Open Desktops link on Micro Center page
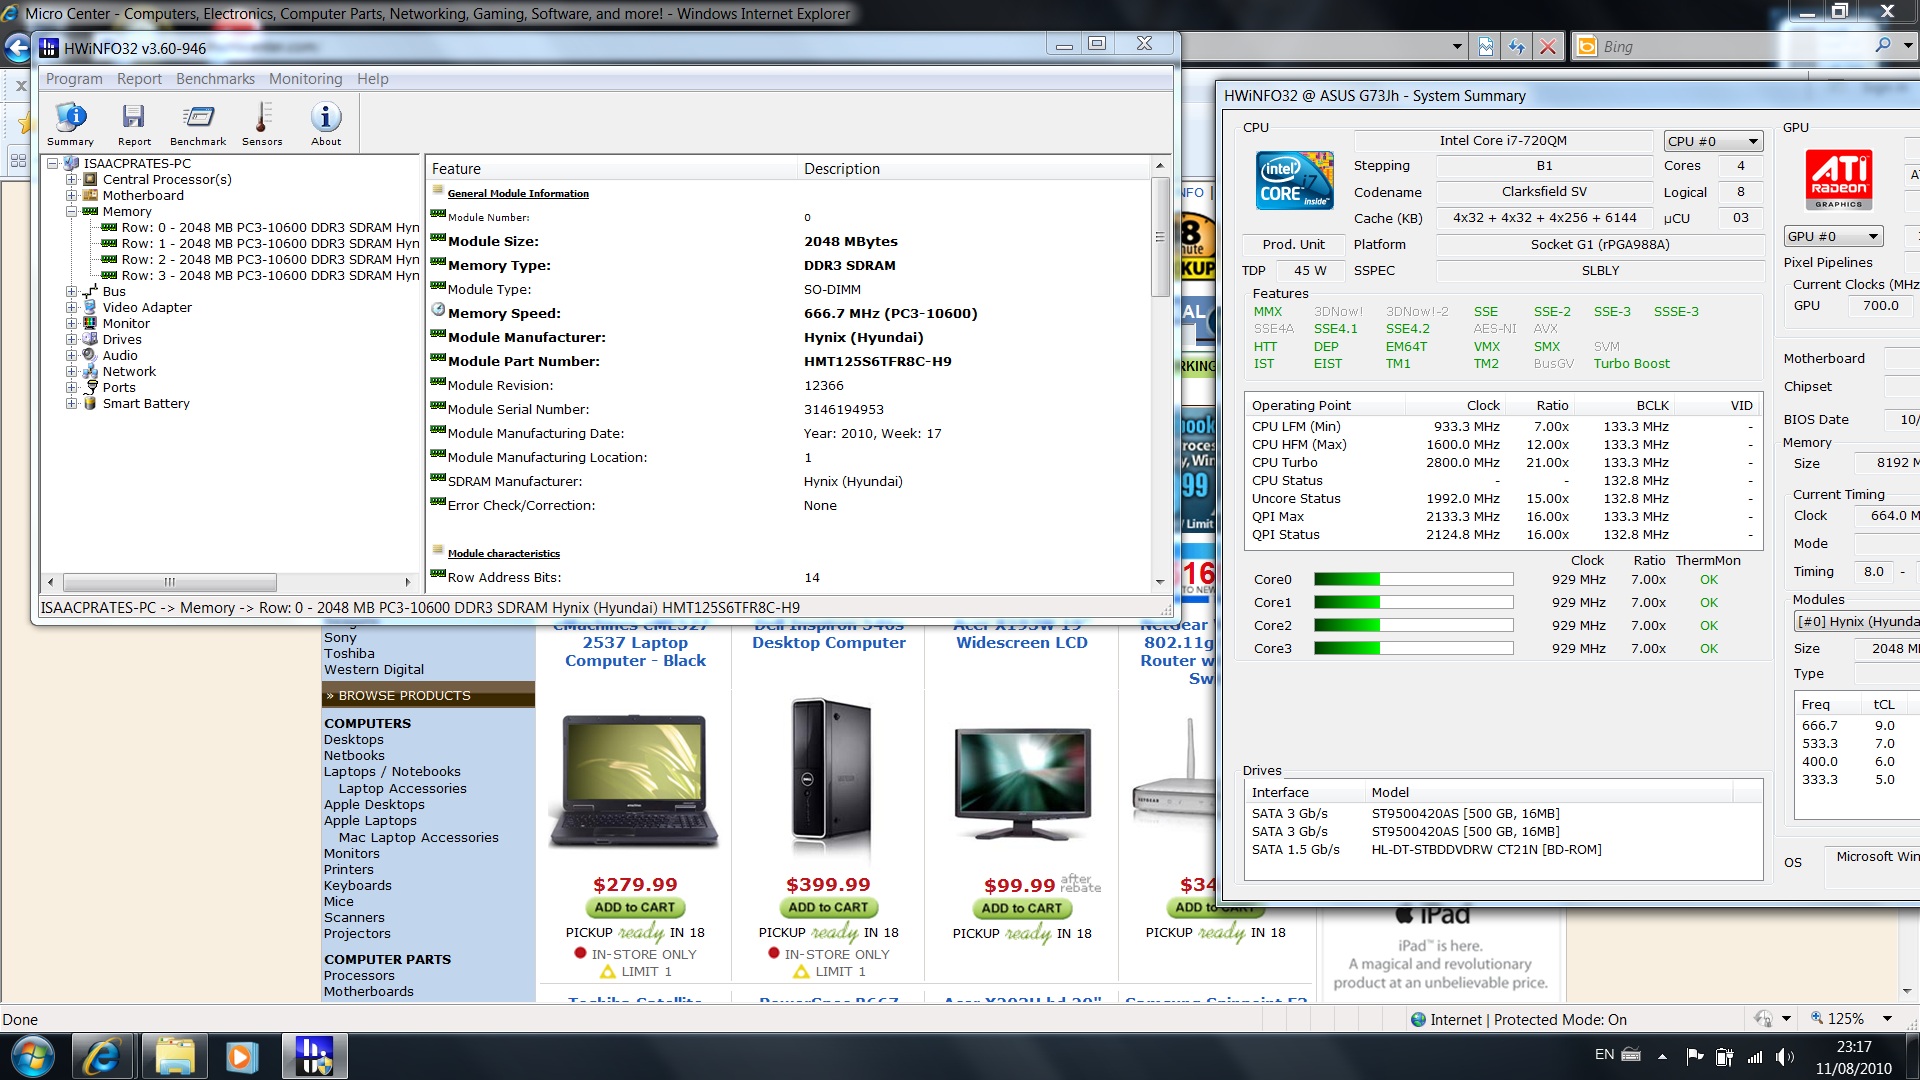The width and height of the screenshot is (1920, 1080). tap(353, 740)
